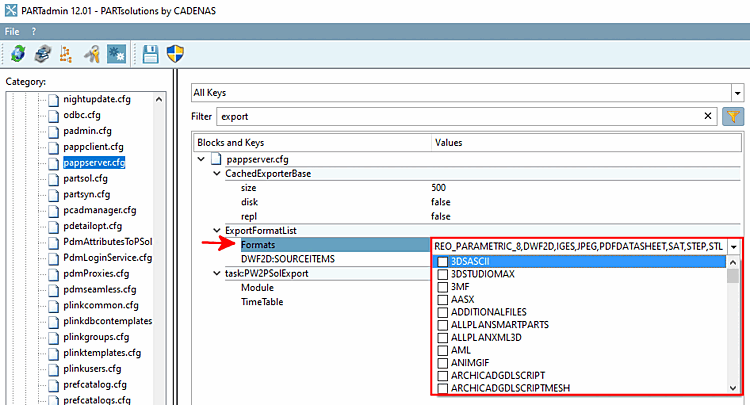The width and height of the screenshot is (750, 405).
Task: Click the format list scroll up arrow
Action: 733,262
